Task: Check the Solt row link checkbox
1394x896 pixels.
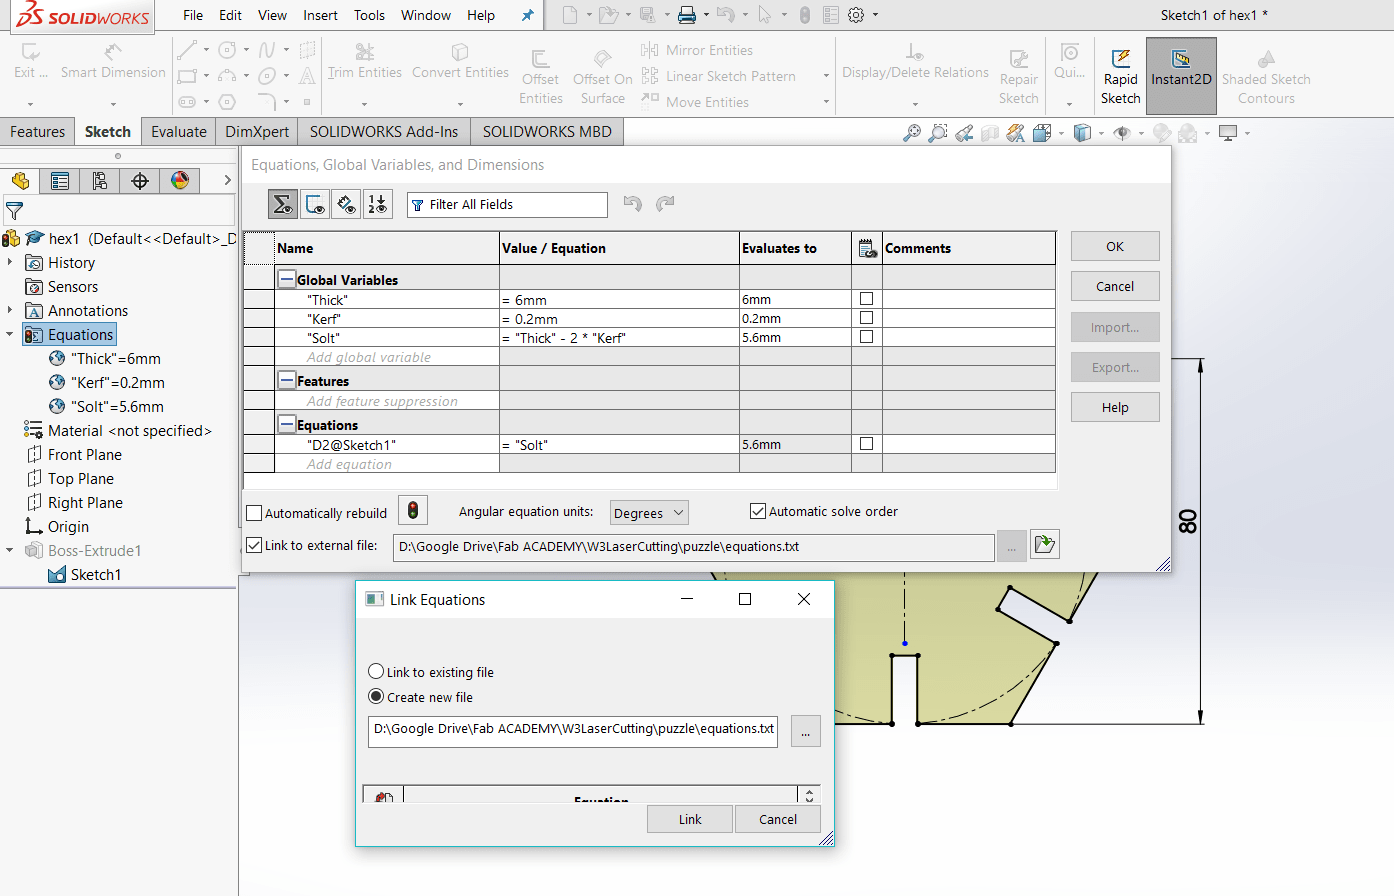Action: click(866, 337)
